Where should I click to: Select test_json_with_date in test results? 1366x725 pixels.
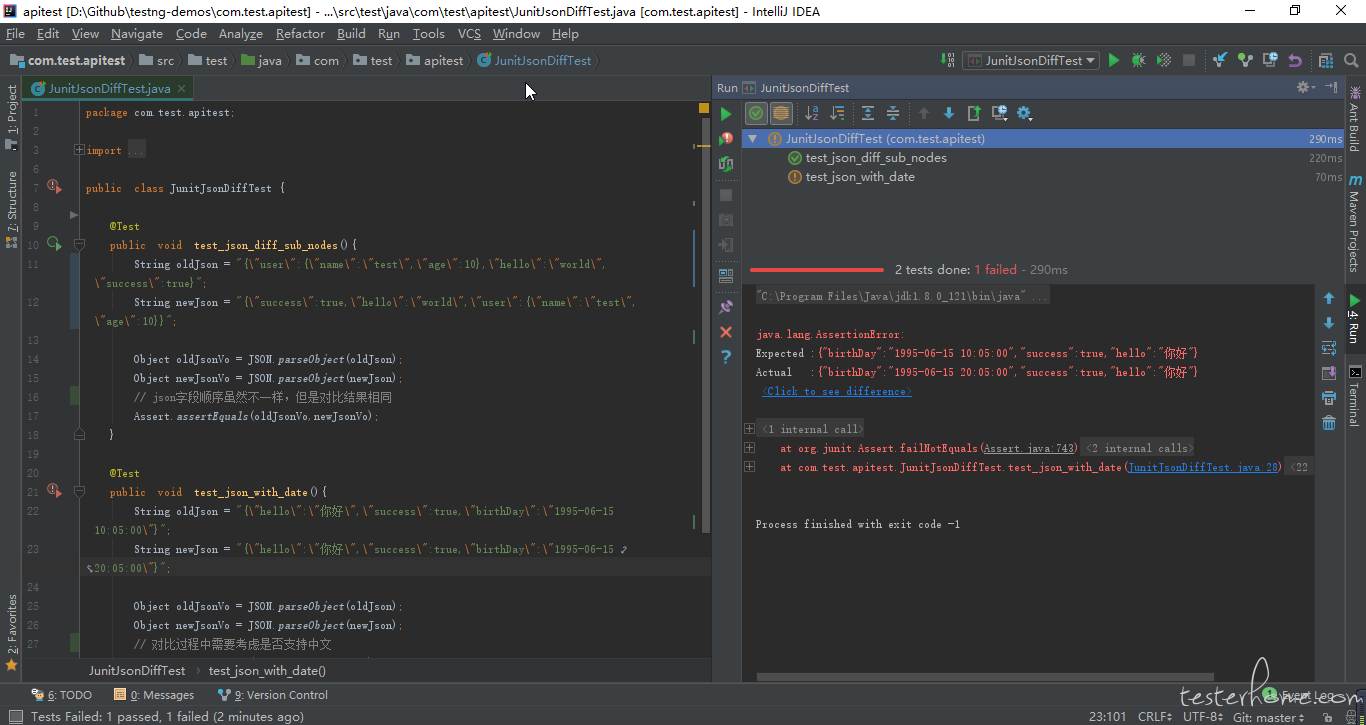point(860,177)
